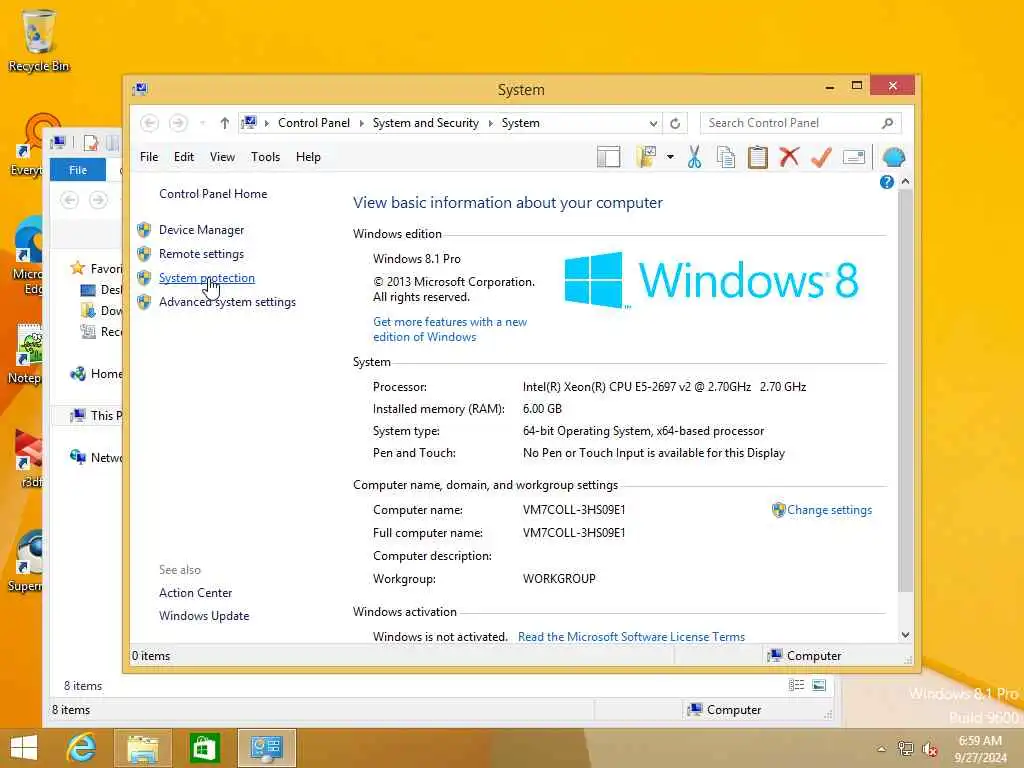
Task: Click the Search Control Panel field
Action: [x=801, y=123]
